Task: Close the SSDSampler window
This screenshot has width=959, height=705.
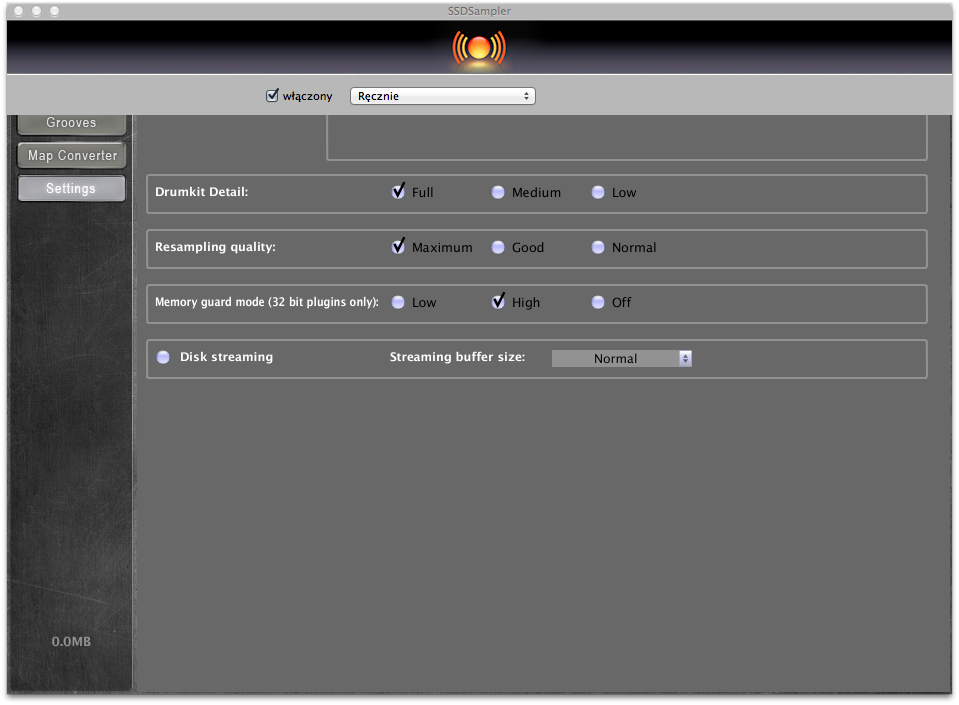Action: 19,11
